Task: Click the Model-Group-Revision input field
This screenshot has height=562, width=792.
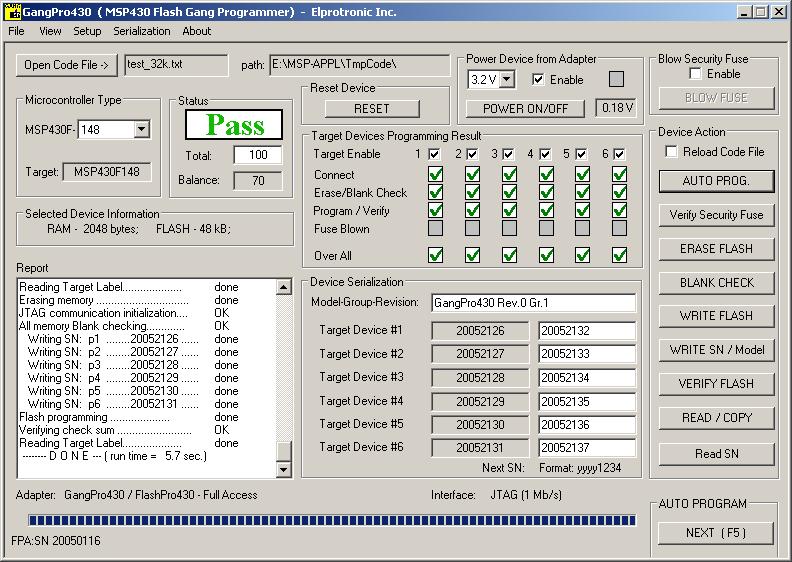Action: coord(533,303)
